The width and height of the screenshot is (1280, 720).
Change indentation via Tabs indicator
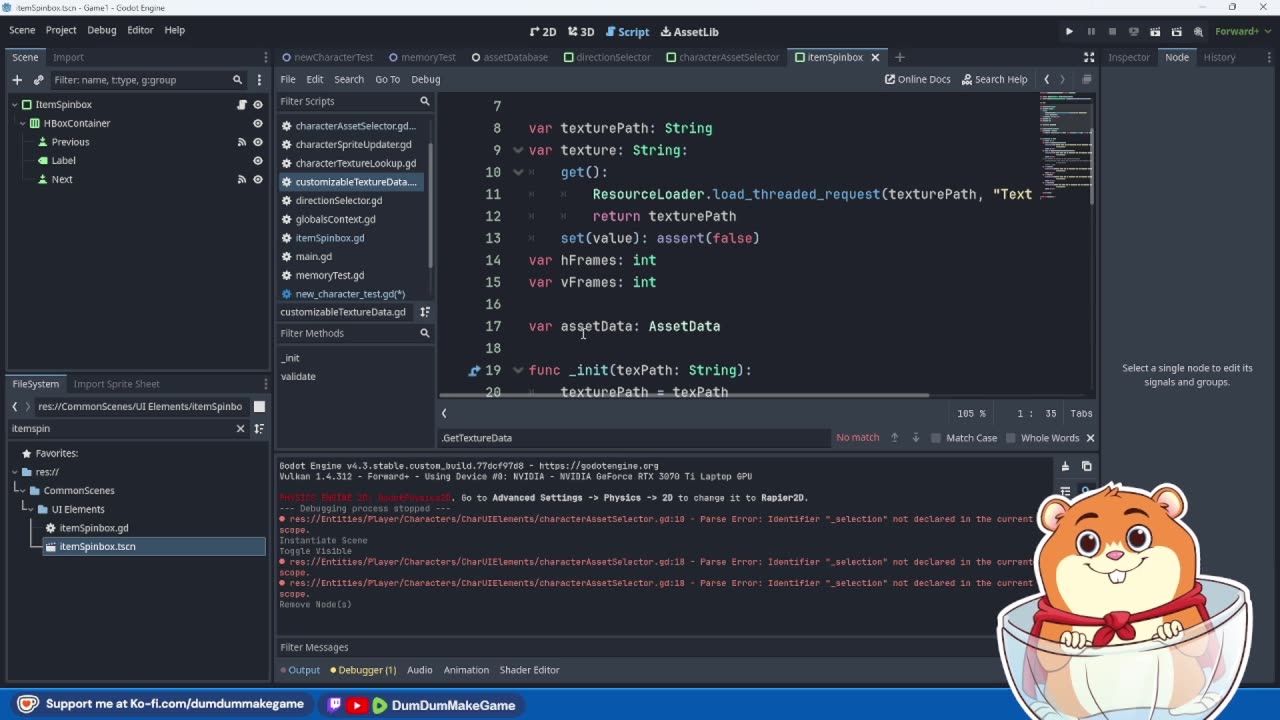coord(1081,414)
